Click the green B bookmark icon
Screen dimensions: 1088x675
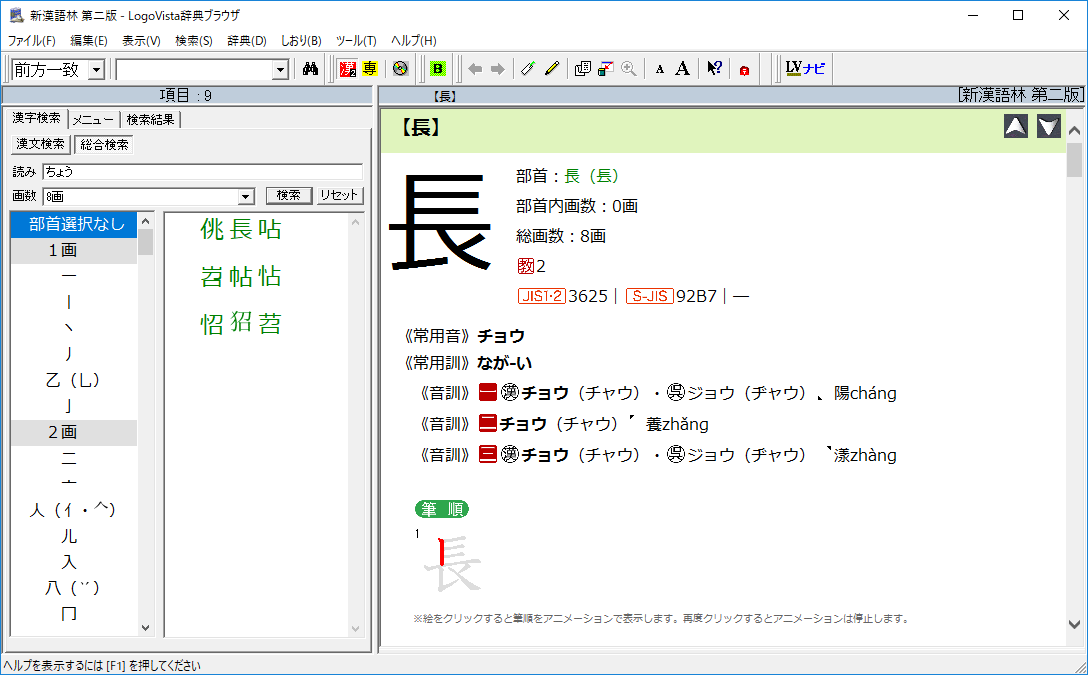[x=437, y=69]
